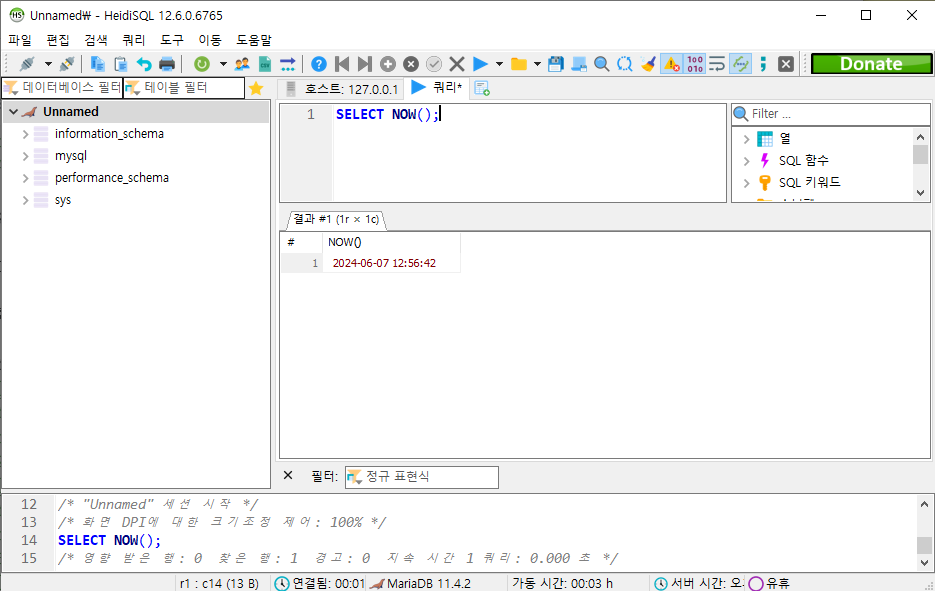Click the Clear broom icon
The width and height of the screenshot is (935, 591).
click(648, 64)
